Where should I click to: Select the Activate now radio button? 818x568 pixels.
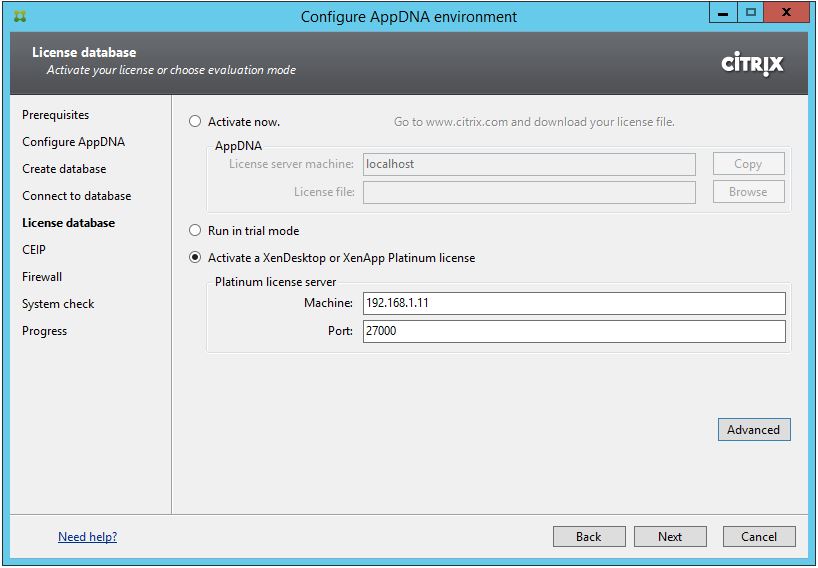click(196, 122)
